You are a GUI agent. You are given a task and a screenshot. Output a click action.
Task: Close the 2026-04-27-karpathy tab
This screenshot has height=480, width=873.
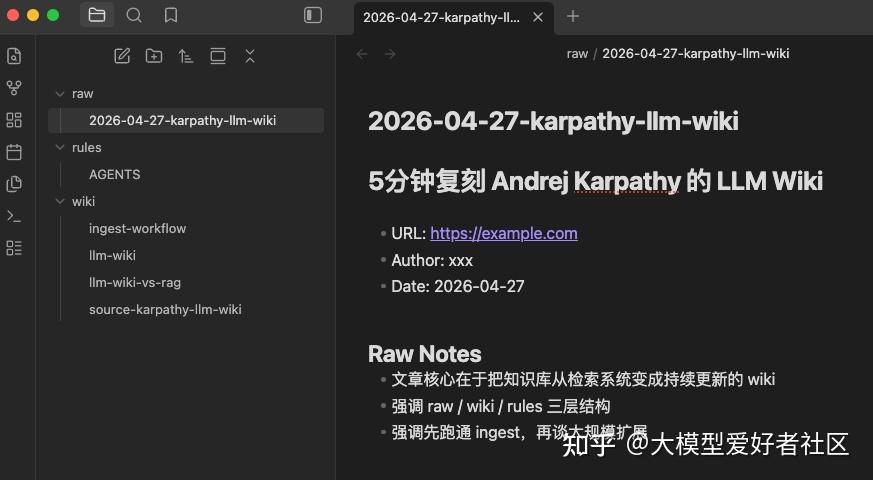(538, 17)
